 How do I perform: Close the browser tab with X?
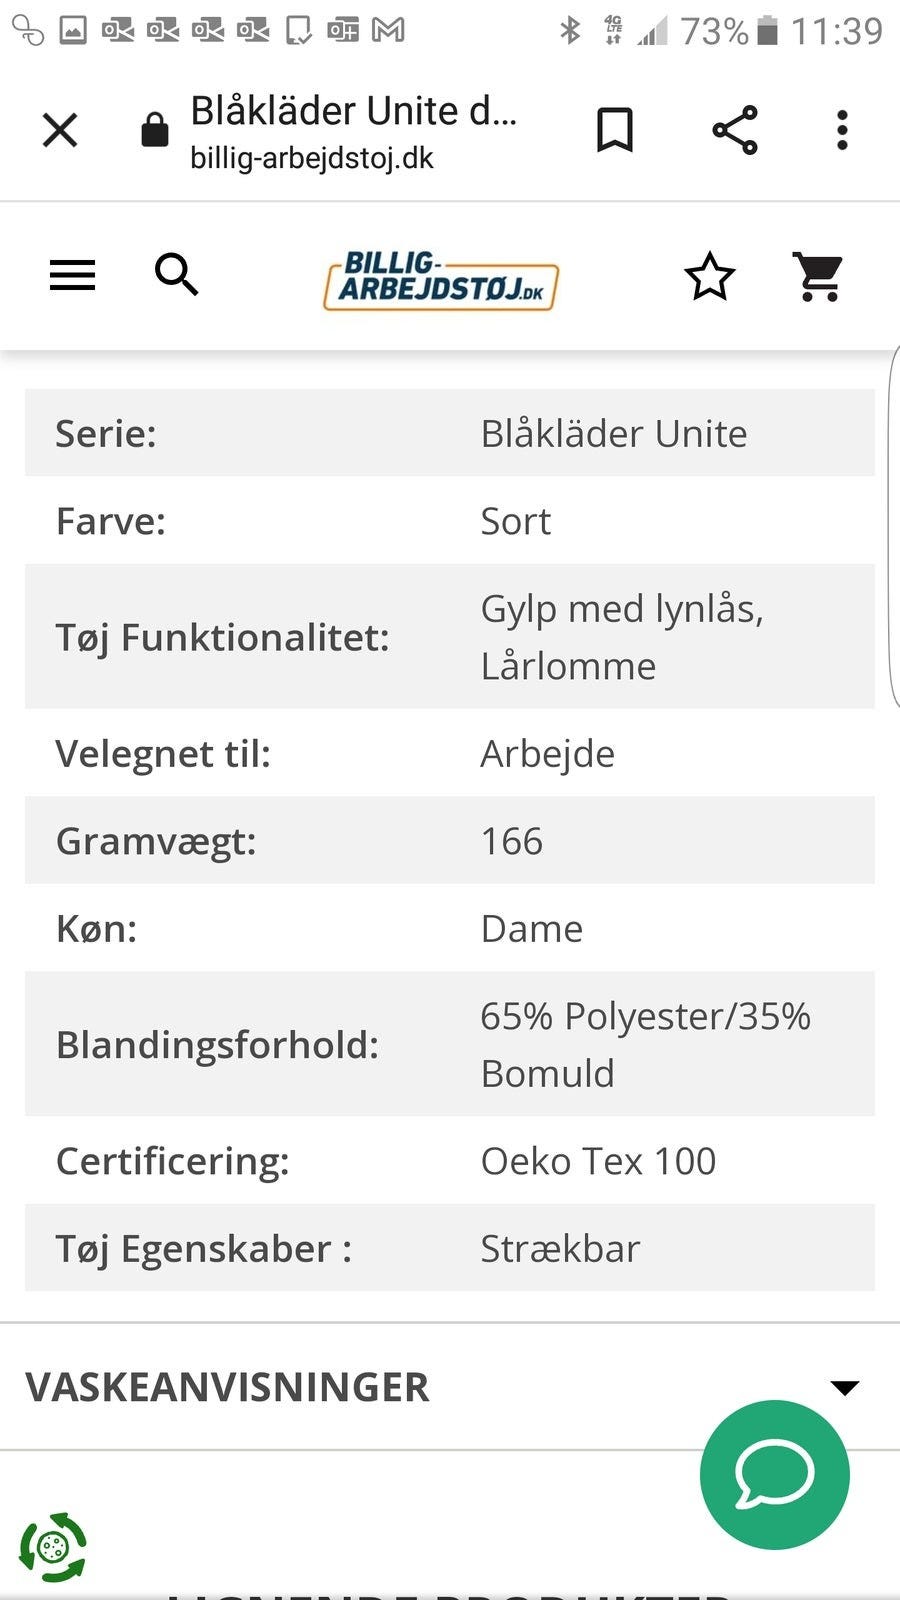[x=60, y=130]
